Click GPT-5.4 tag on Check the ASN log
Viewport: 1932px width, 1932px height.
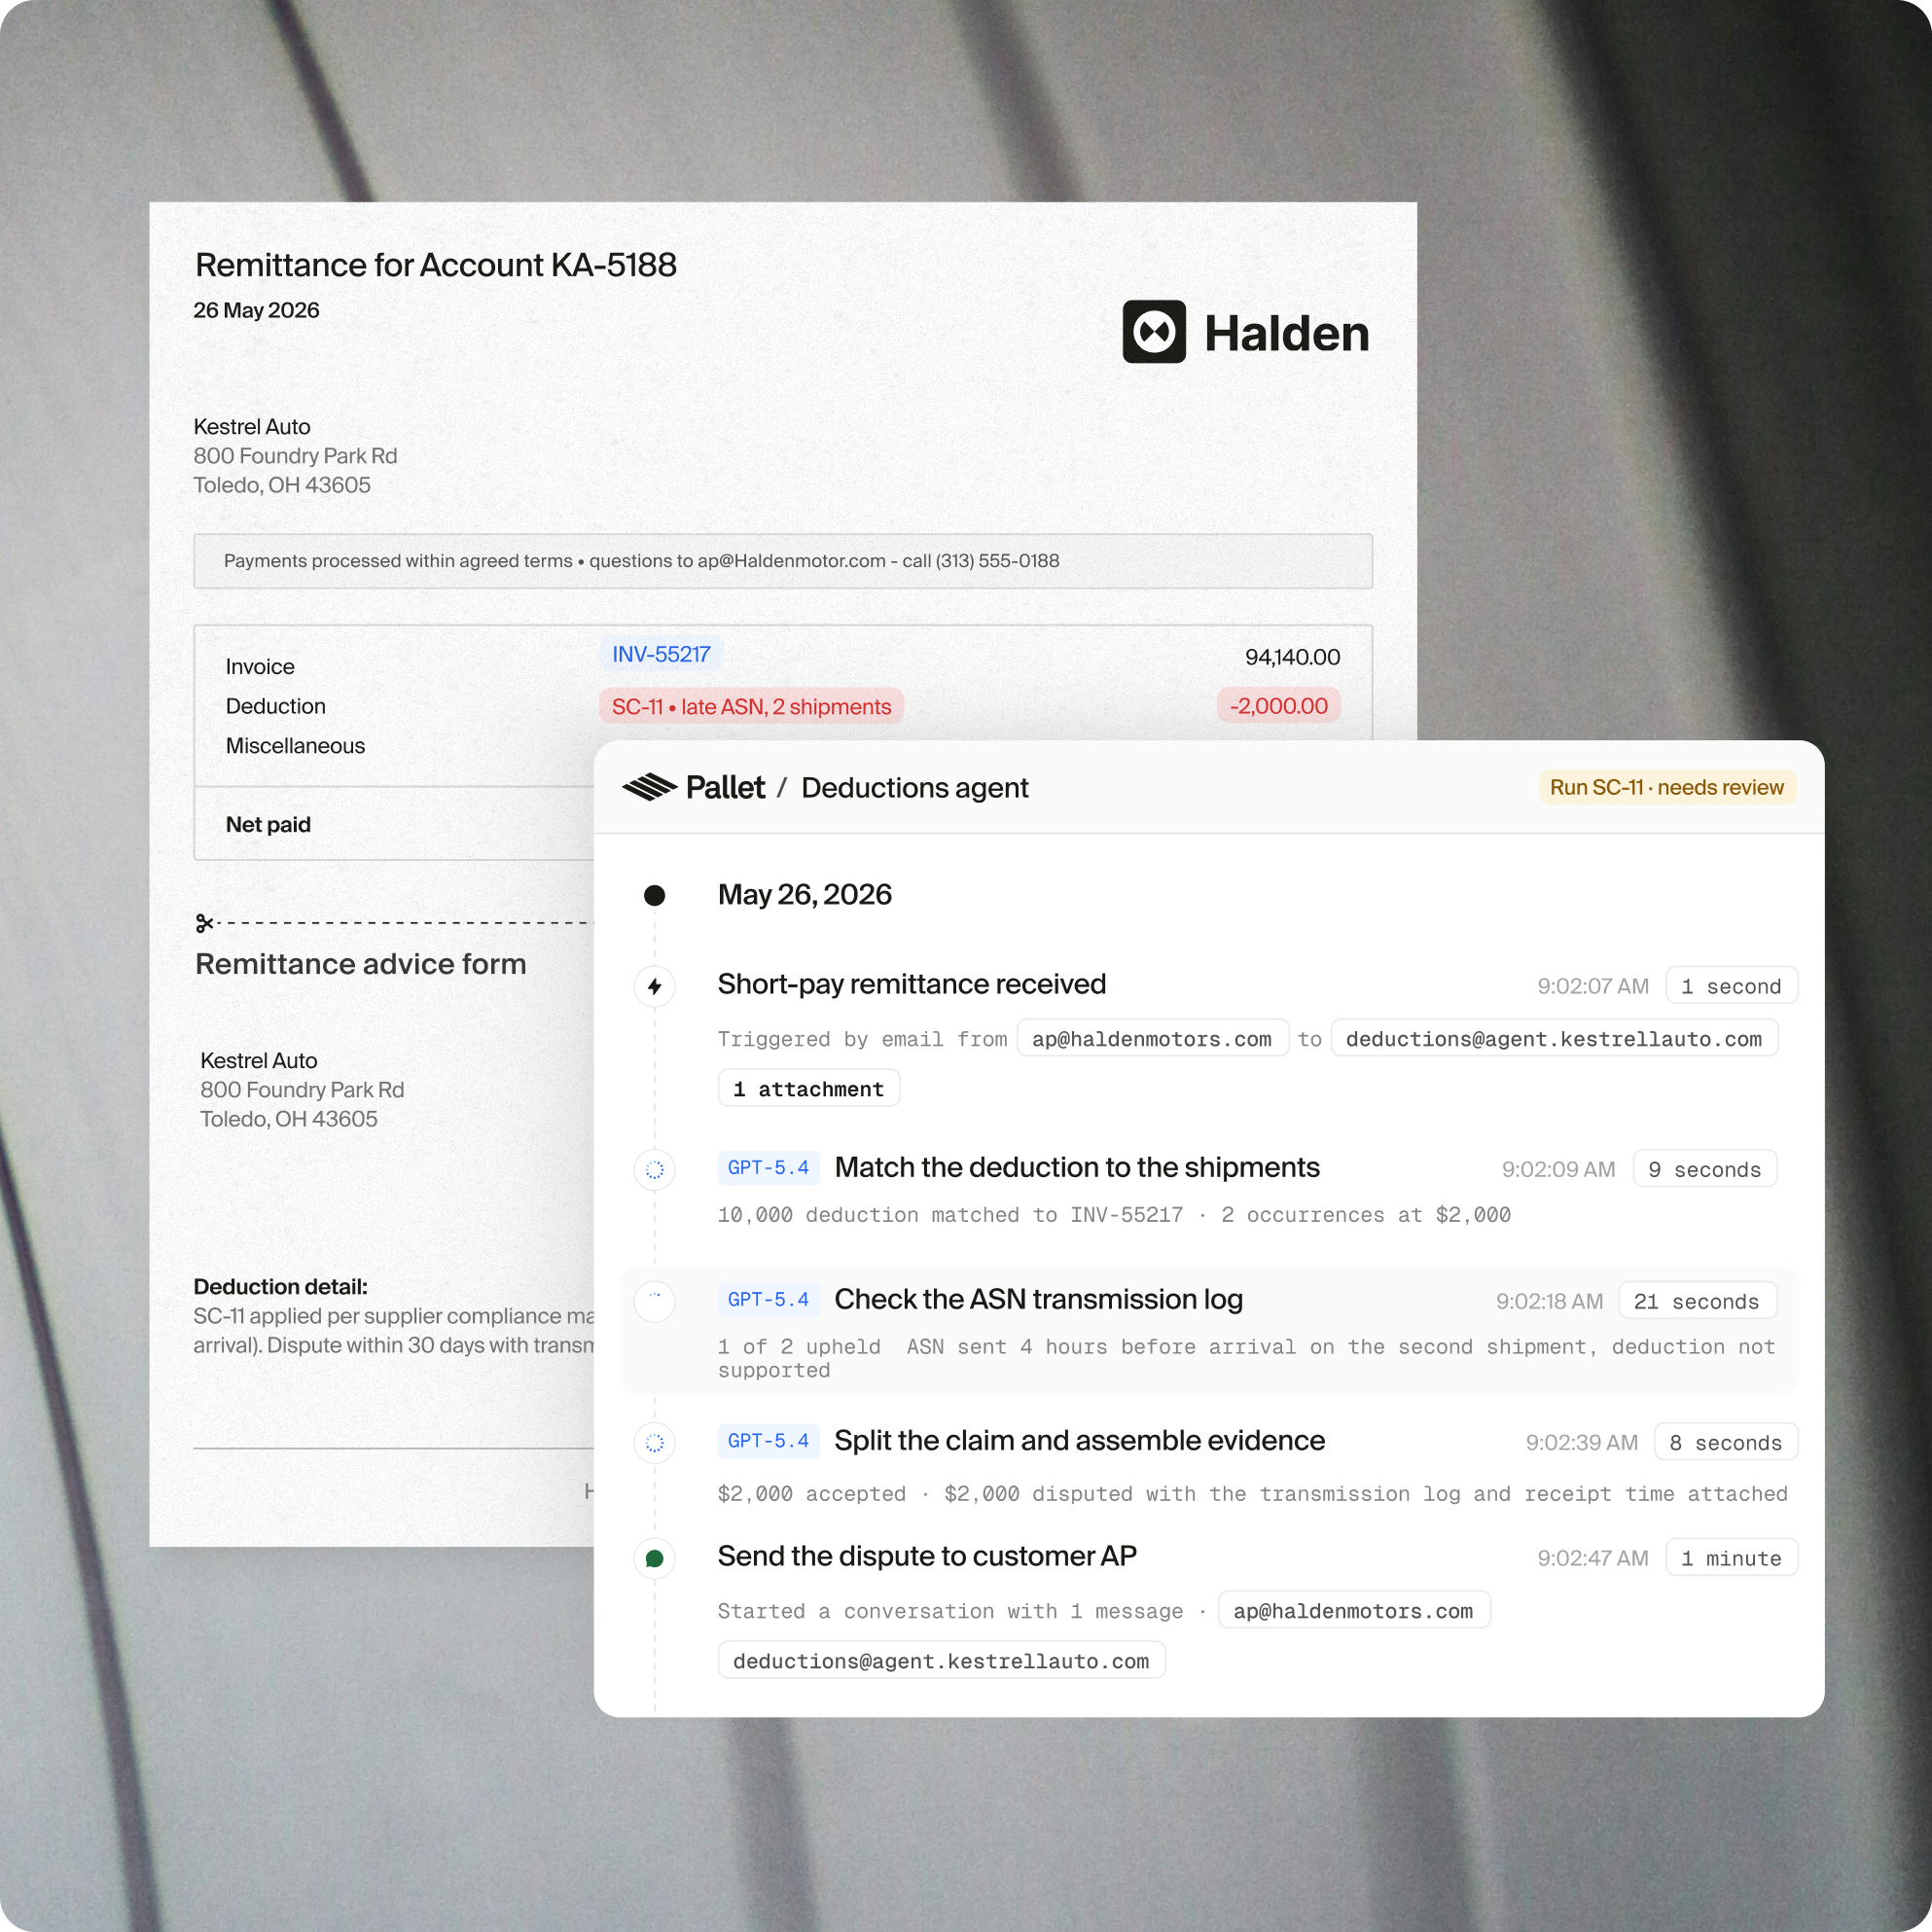[768, 1299]
